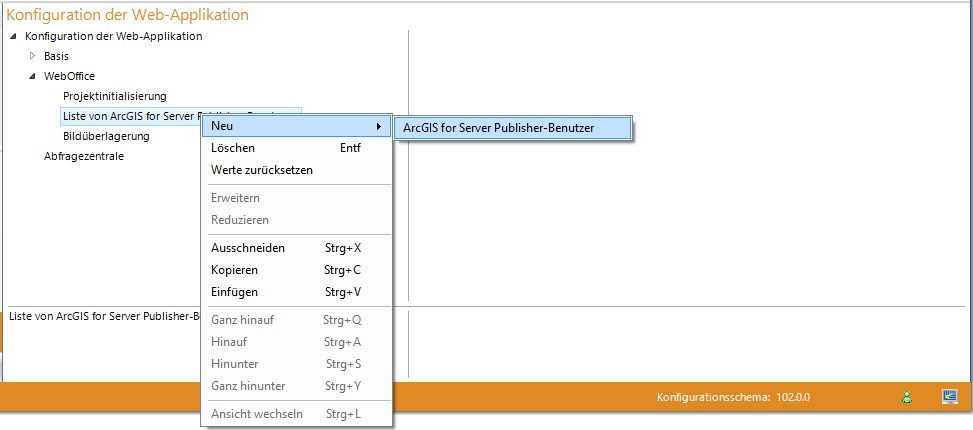
Task: Collapse the root Konfiguration der Web-Applikation node
Action: [x=12, y=37]
